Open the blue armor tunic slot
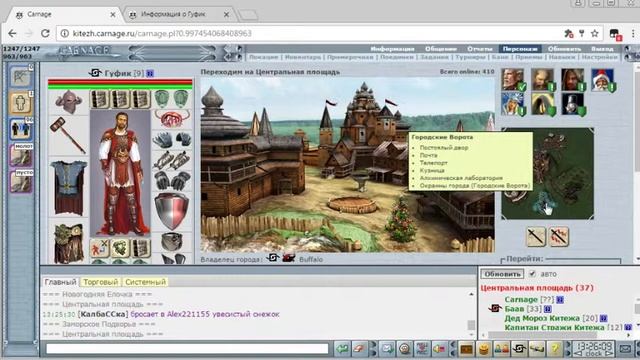 (68, 187)
